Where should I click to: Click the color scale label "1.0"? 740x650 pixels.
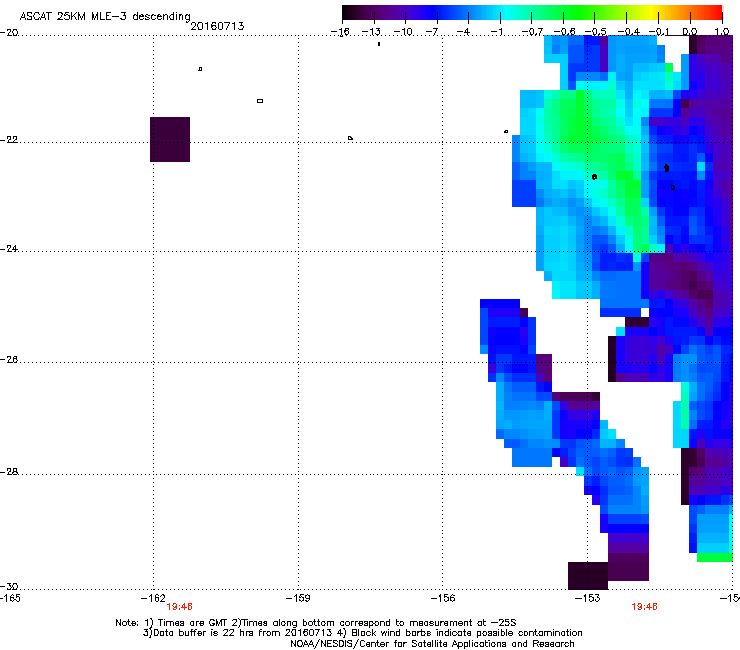(722, 32)
